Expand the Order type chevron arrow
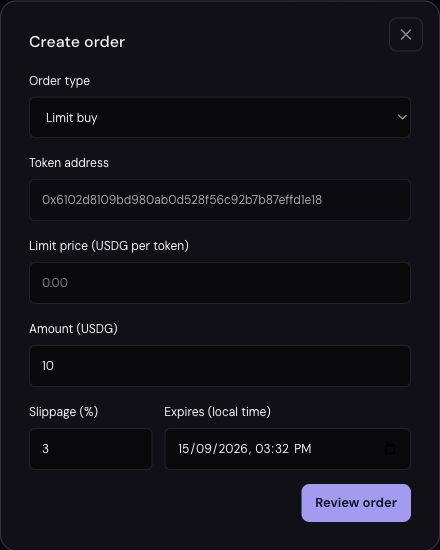Image resolution: width=440 pixels, height=550 pixels. point(402,117)
